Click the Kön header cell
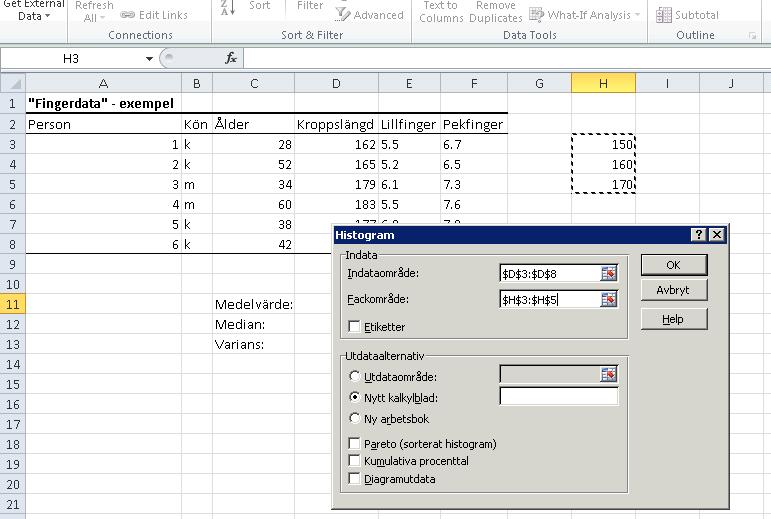This screenshot has height=519, width=771. (x=197, y=124)
